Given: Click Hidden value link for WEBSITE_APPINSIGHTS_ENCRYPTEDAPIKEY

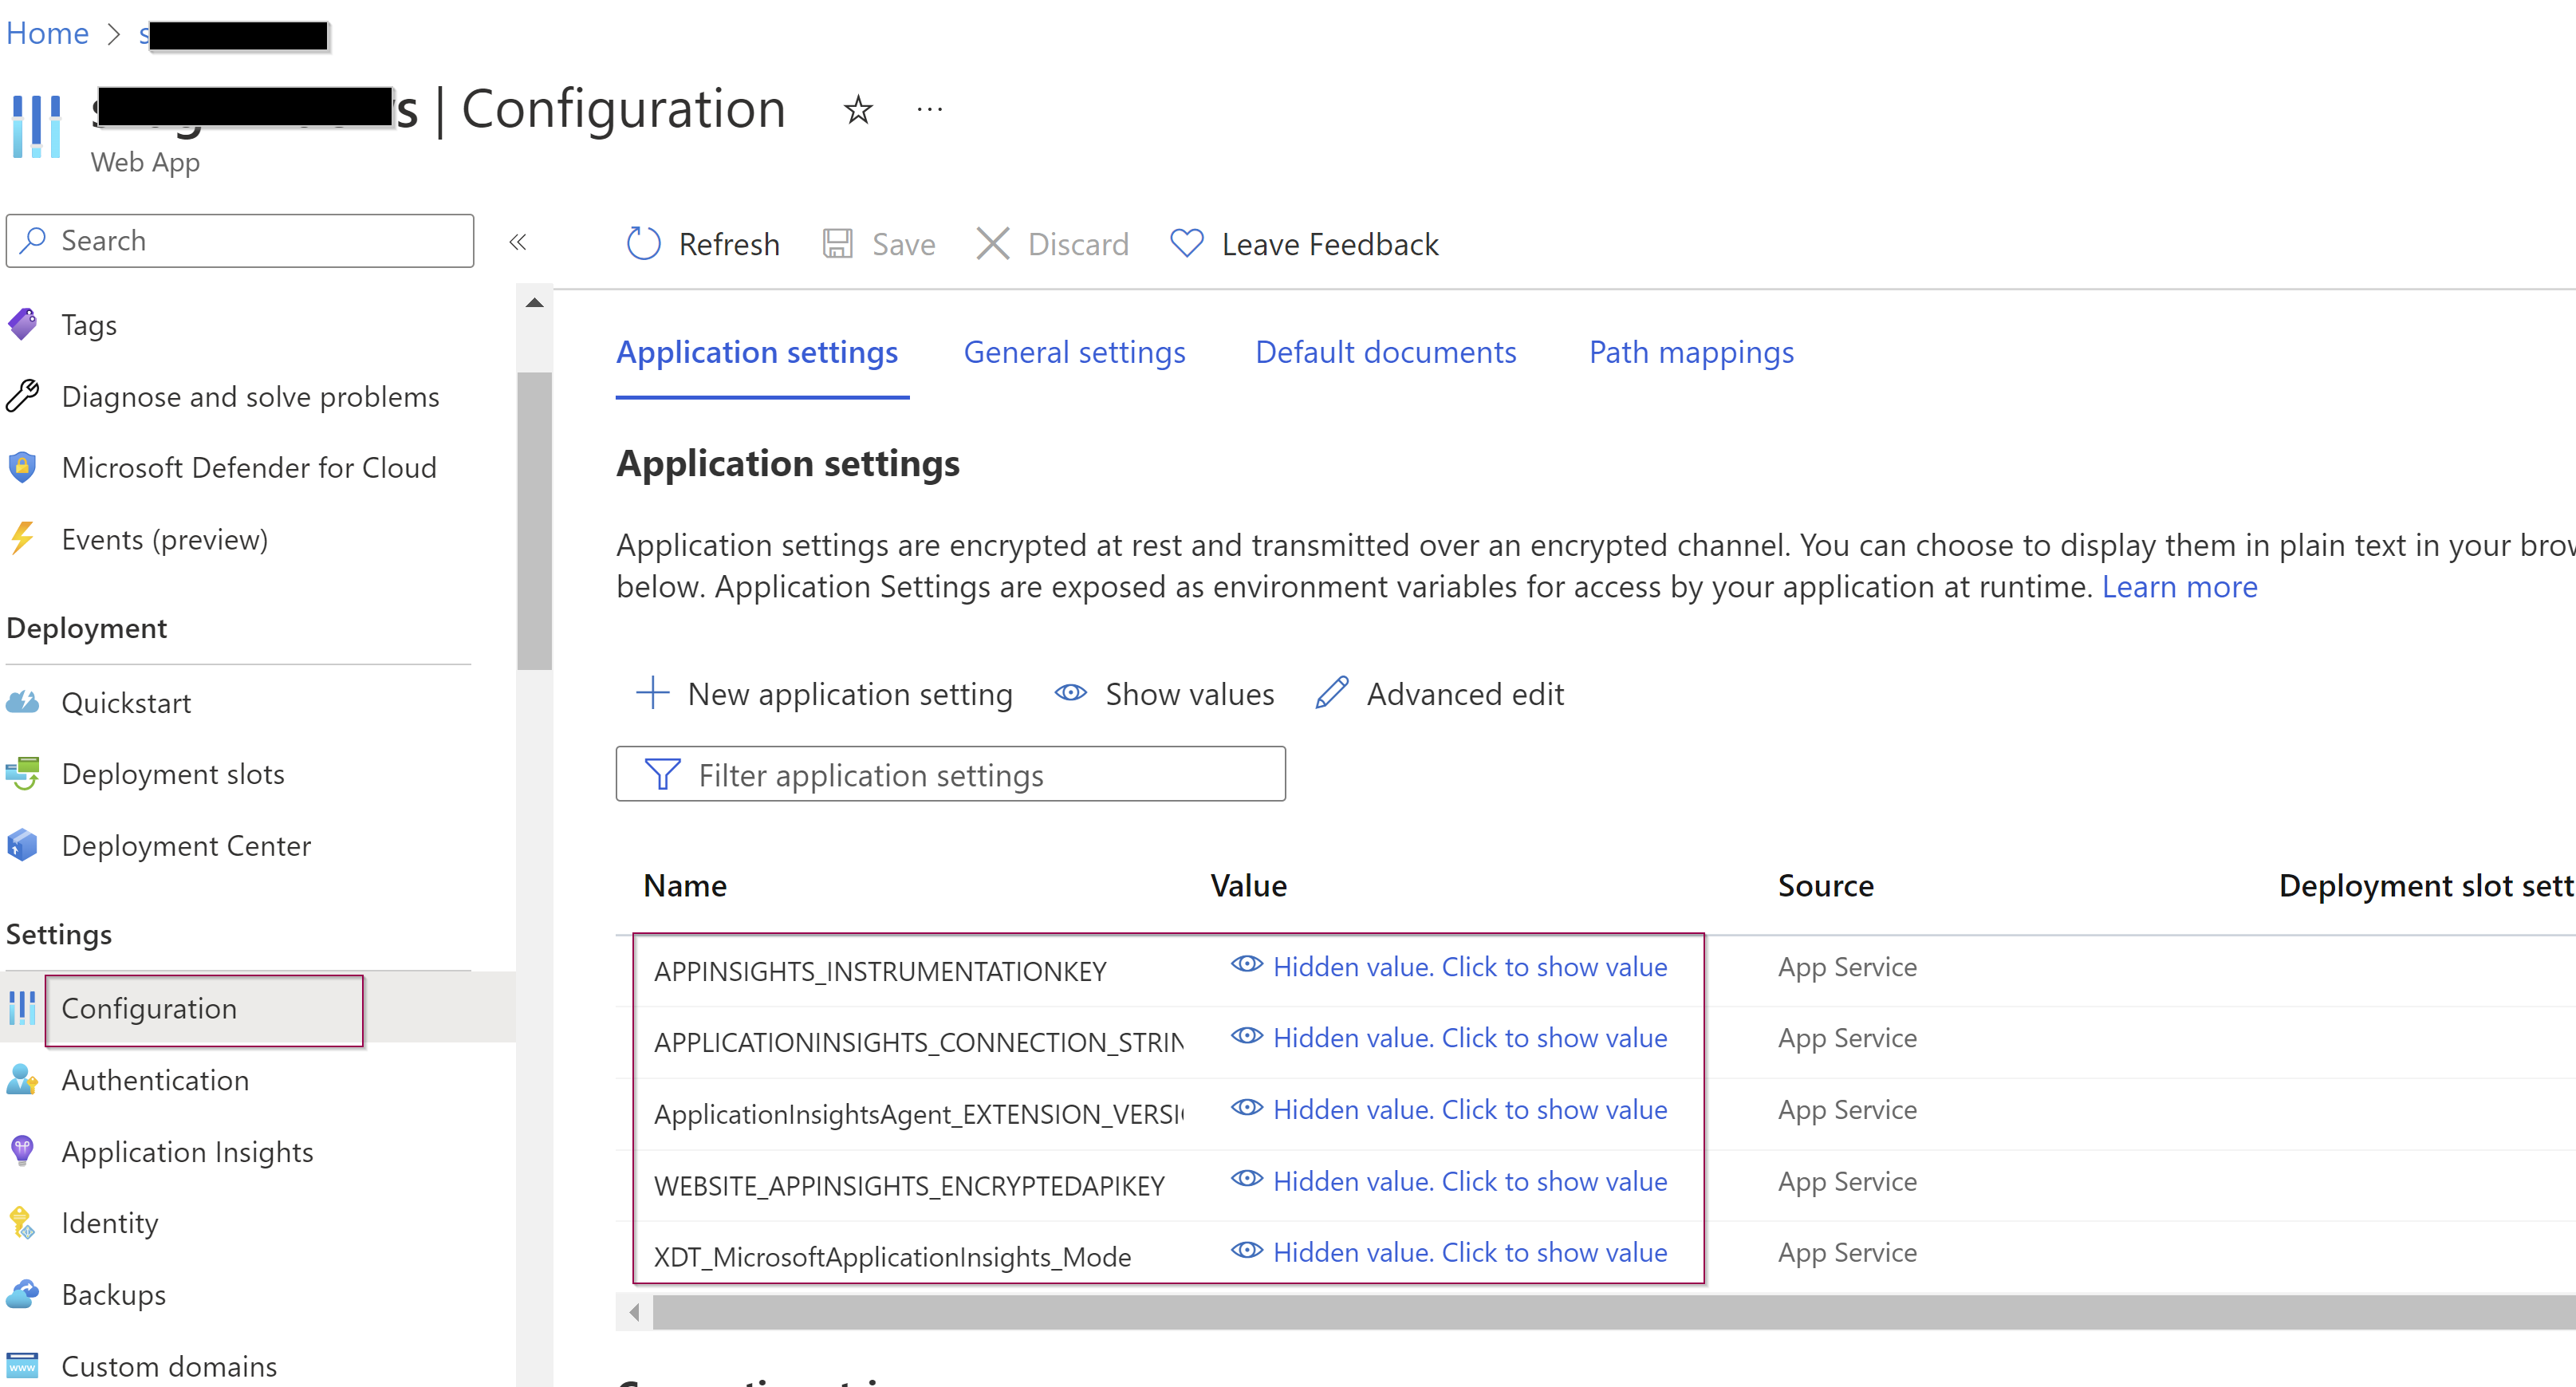Looking at the screenshot, I should (1470, 1181).
